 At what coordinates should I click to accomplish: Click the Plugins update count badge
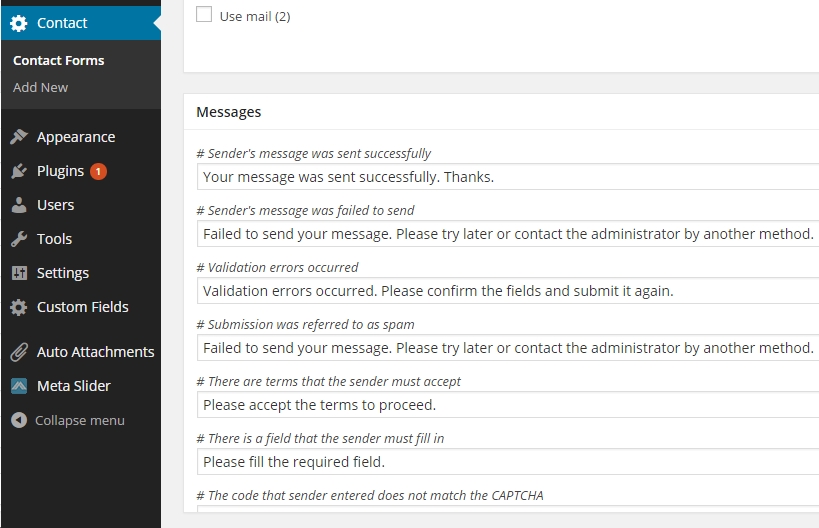pyautogui.click(x=98, y=171)
